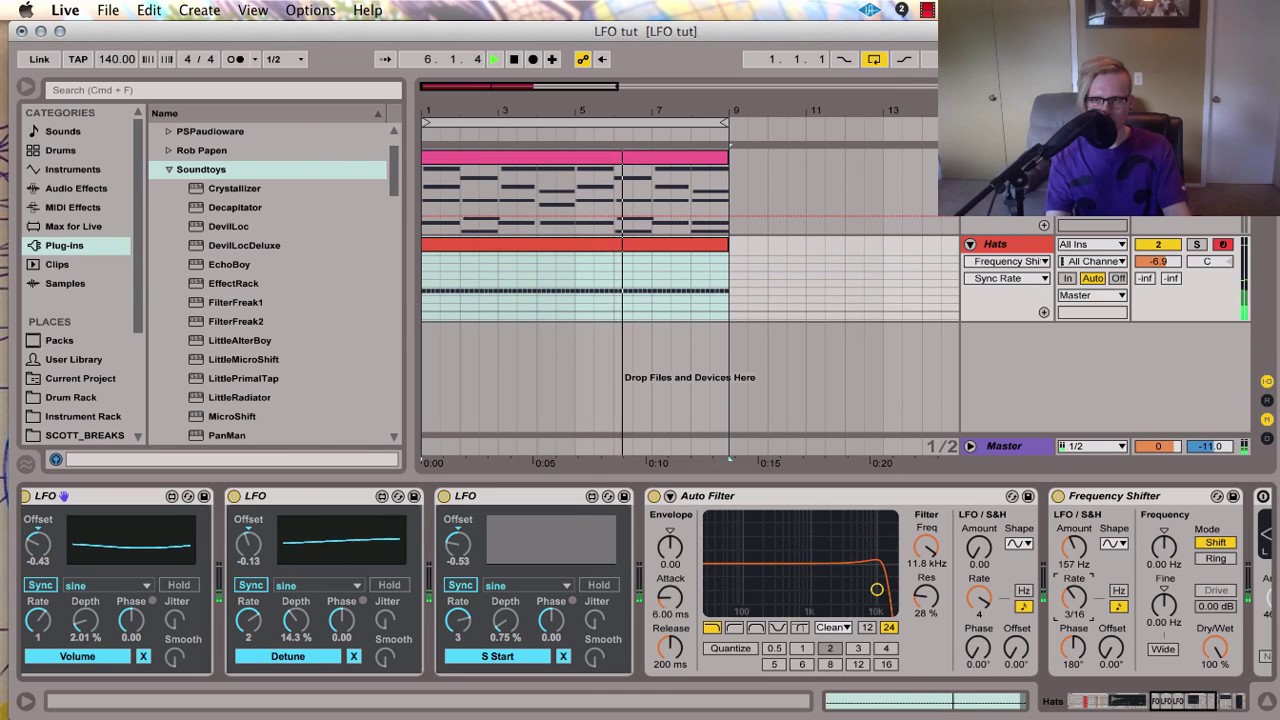
Task: Start playback with the green Play button
Action: [494, 59]
